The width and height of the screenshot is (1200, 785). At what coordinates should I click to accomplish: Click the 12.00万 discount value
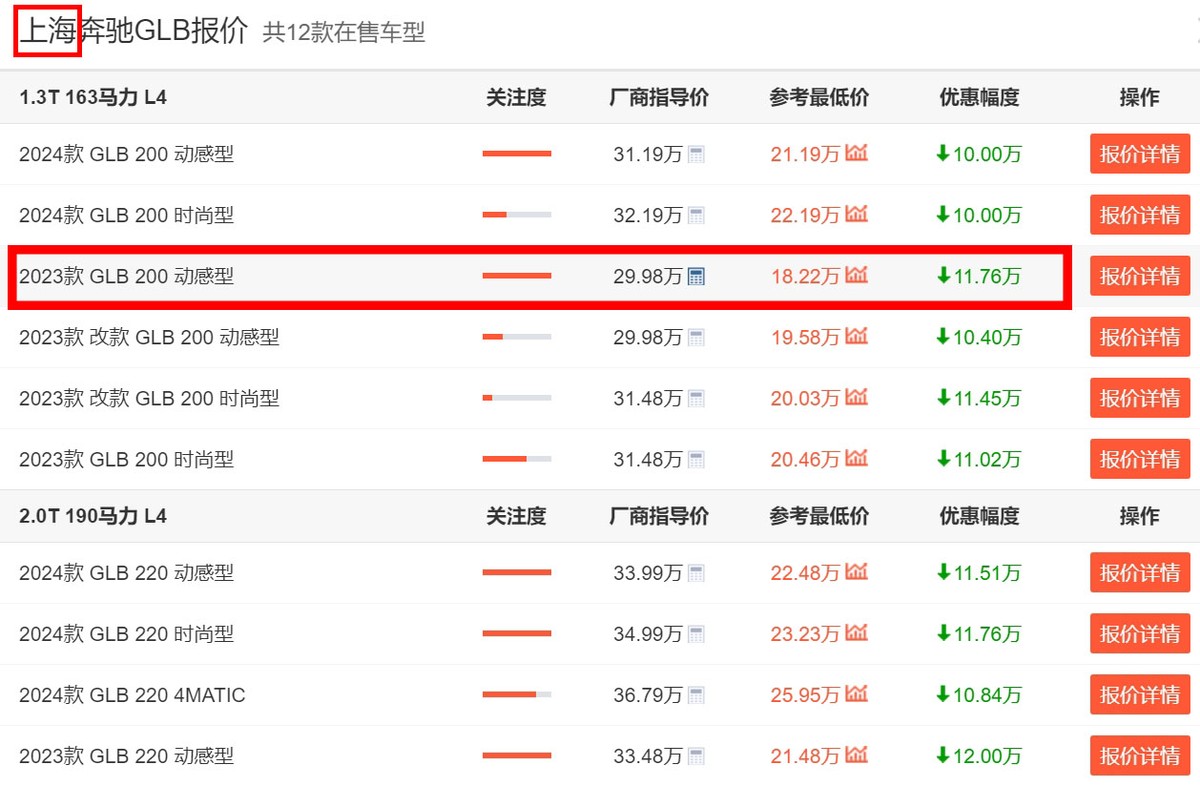978,756
